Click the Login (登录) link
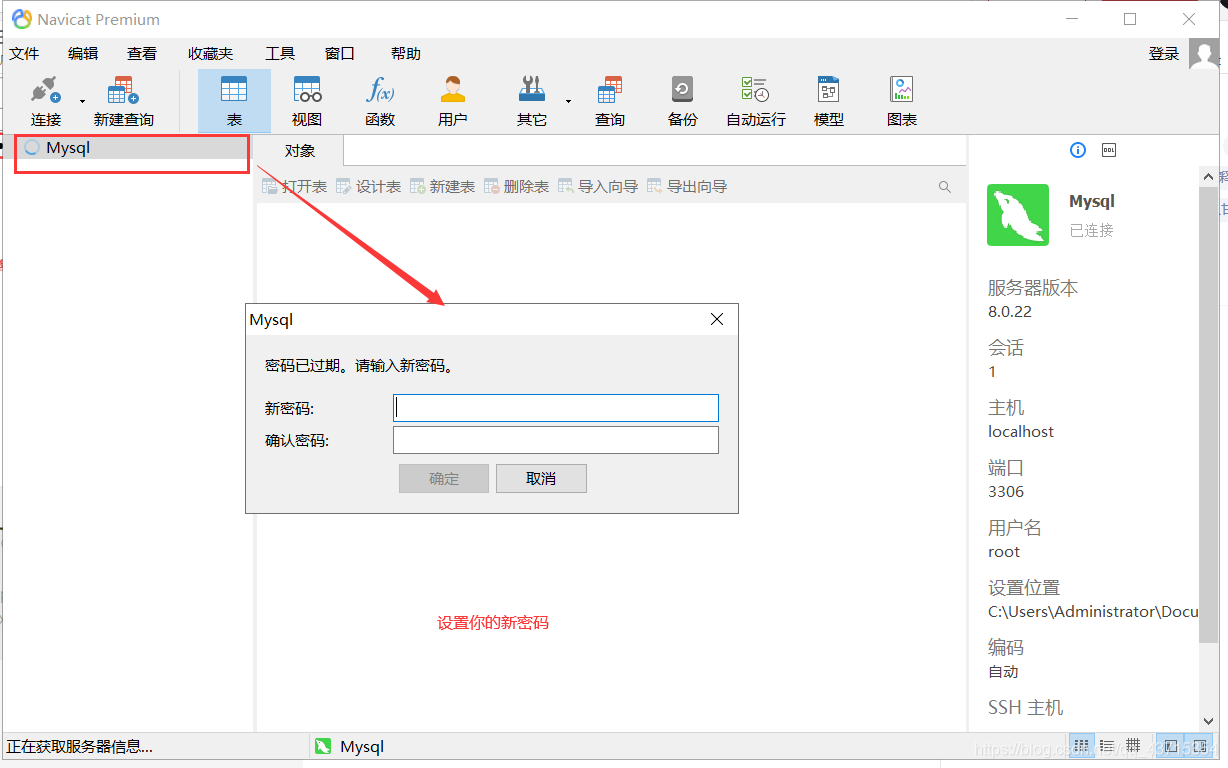 click(1164, 54)
